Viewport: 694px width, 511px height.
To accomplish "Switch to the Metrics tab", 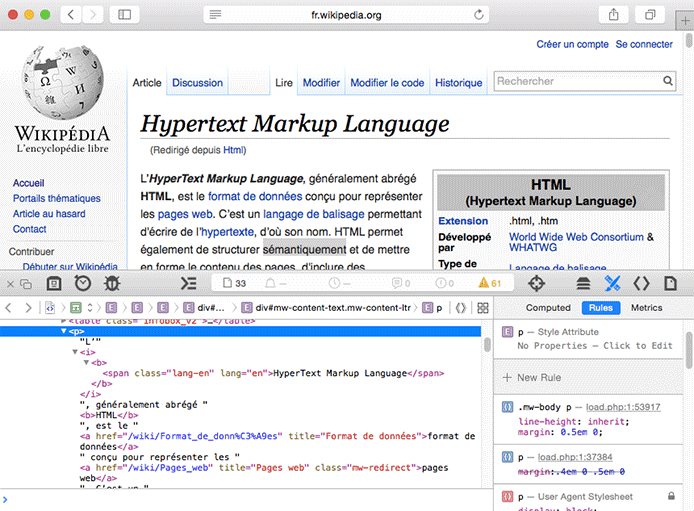I will click(x=647, y=307).
